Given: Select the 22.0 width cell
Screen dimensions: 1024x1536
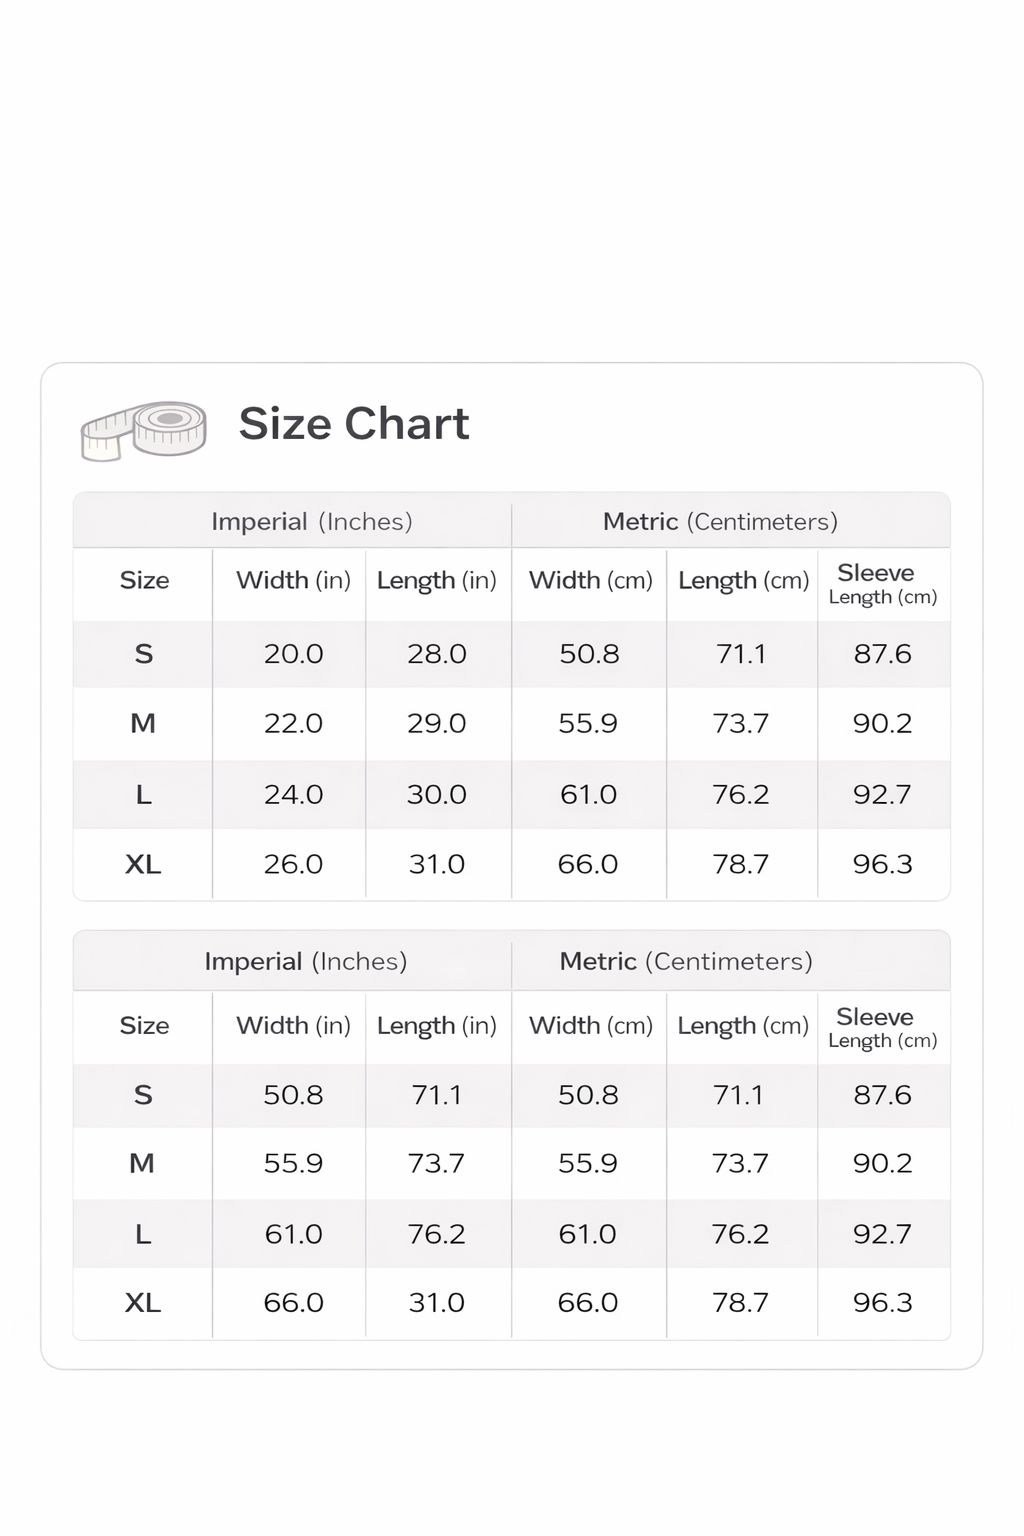Looking at the screenshot, I should coord(293,723).
